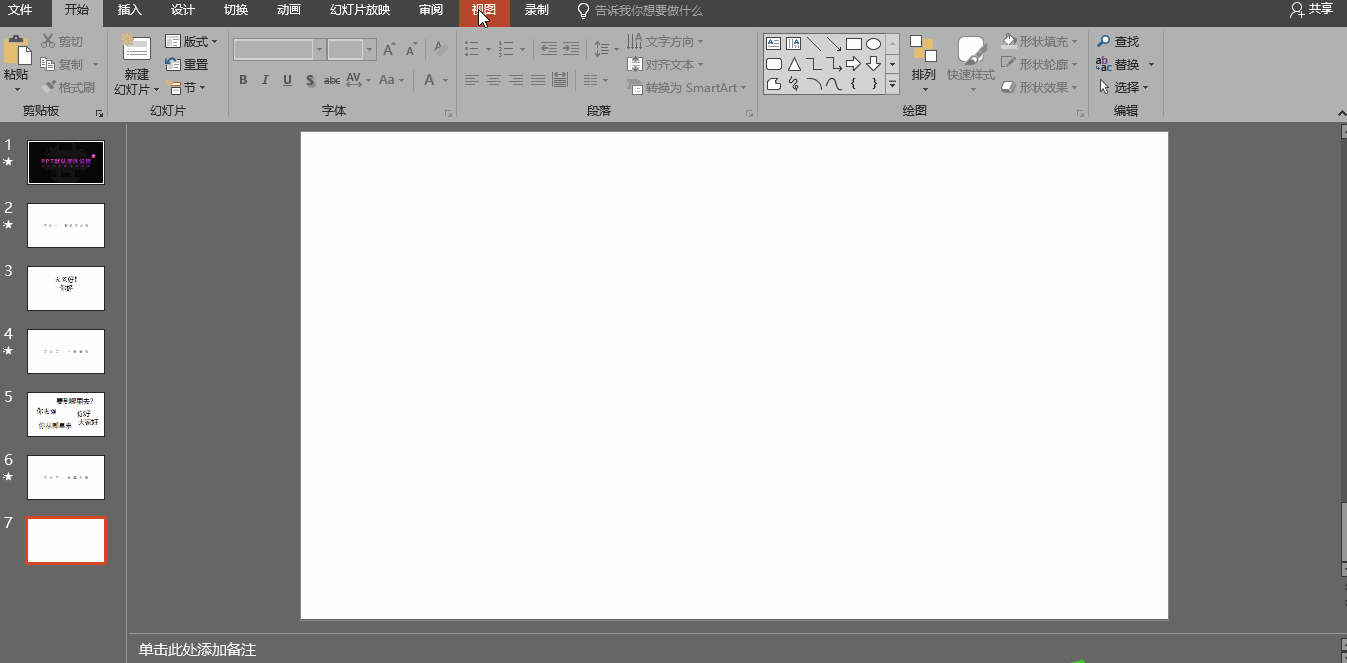Open the Change Case (Aa) dropdown
Image resolution: width=1347 pixels, height=663 pixels.
pos(392,80)
